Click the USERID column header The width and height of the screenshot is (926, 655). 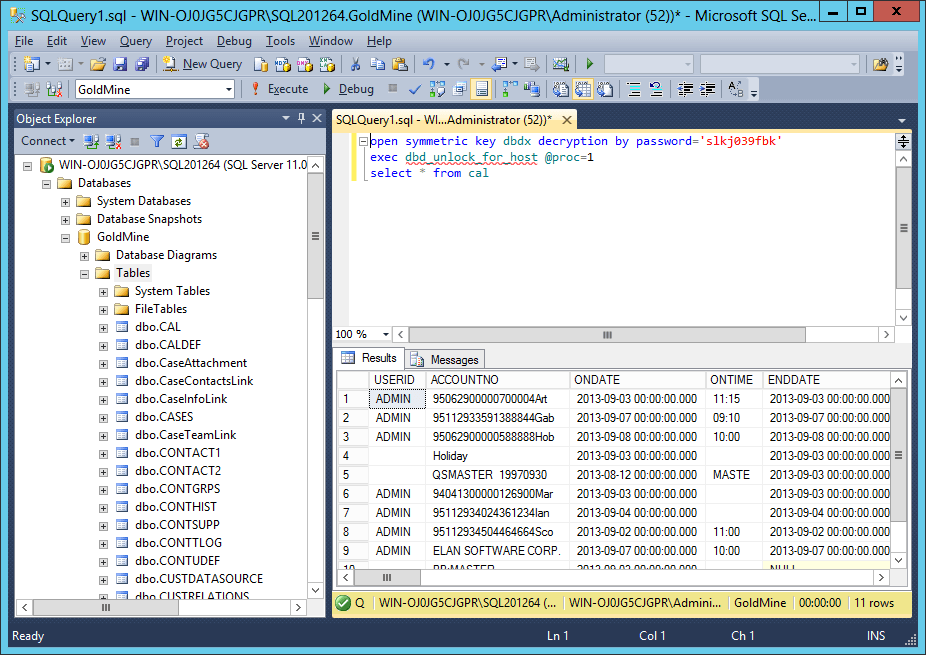(x=392, y=380)
